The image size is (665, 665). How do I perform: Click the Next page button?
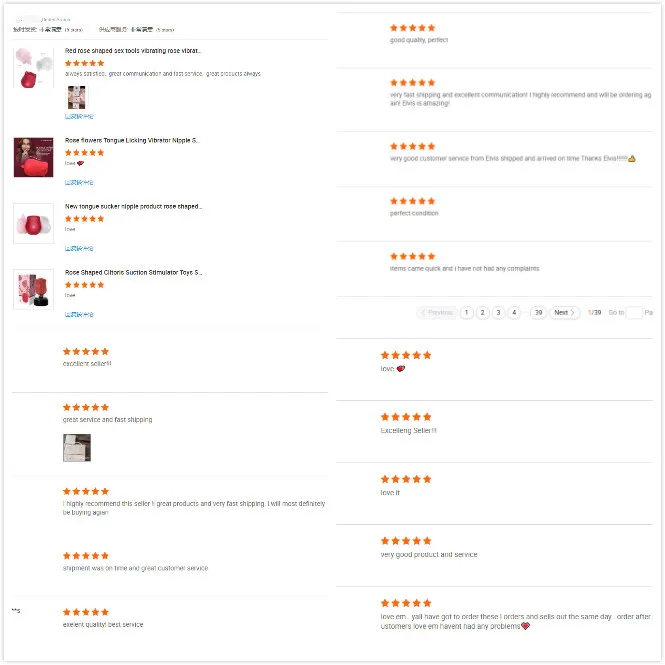click(x=564, y=313)
